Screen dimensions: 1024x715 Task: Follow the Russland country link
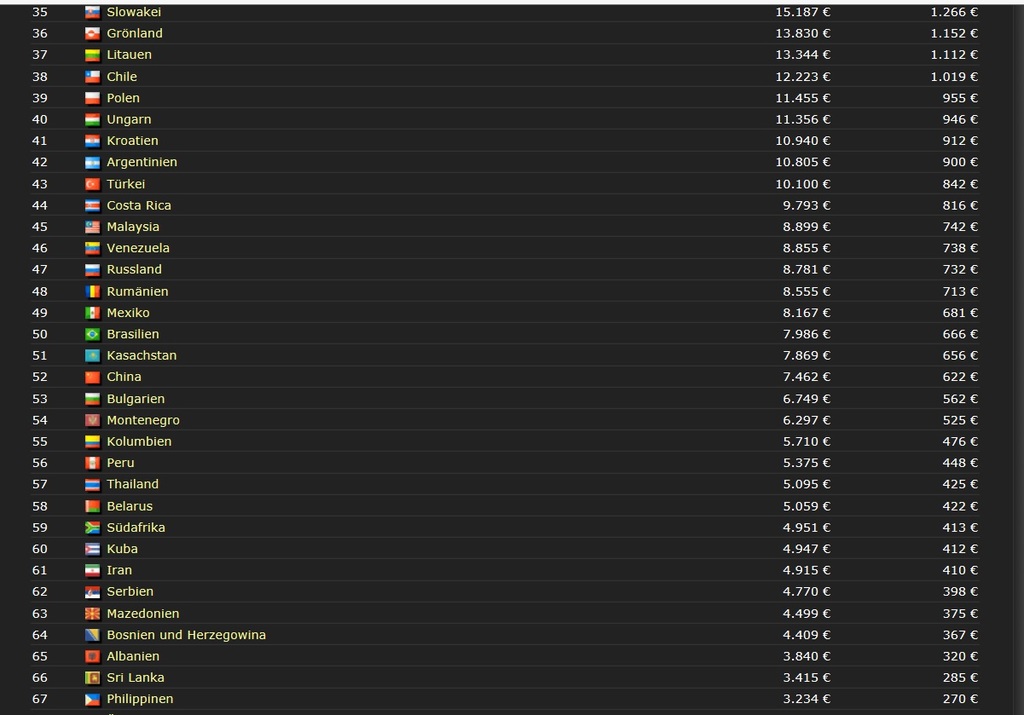134,269
